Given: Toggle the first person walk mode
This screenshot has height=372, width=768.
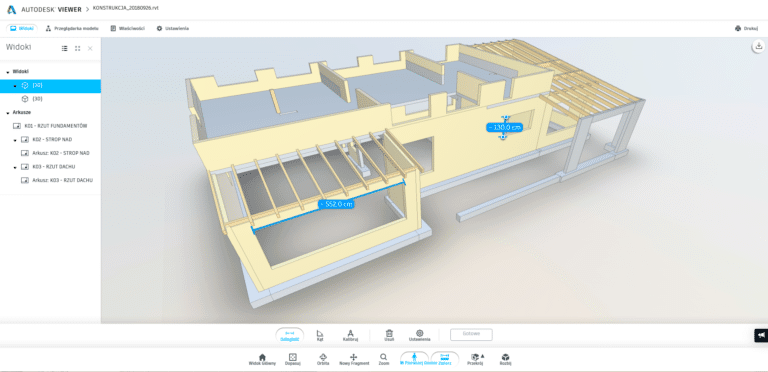Looking at the screenshot, I should click(x=414, y=359).
